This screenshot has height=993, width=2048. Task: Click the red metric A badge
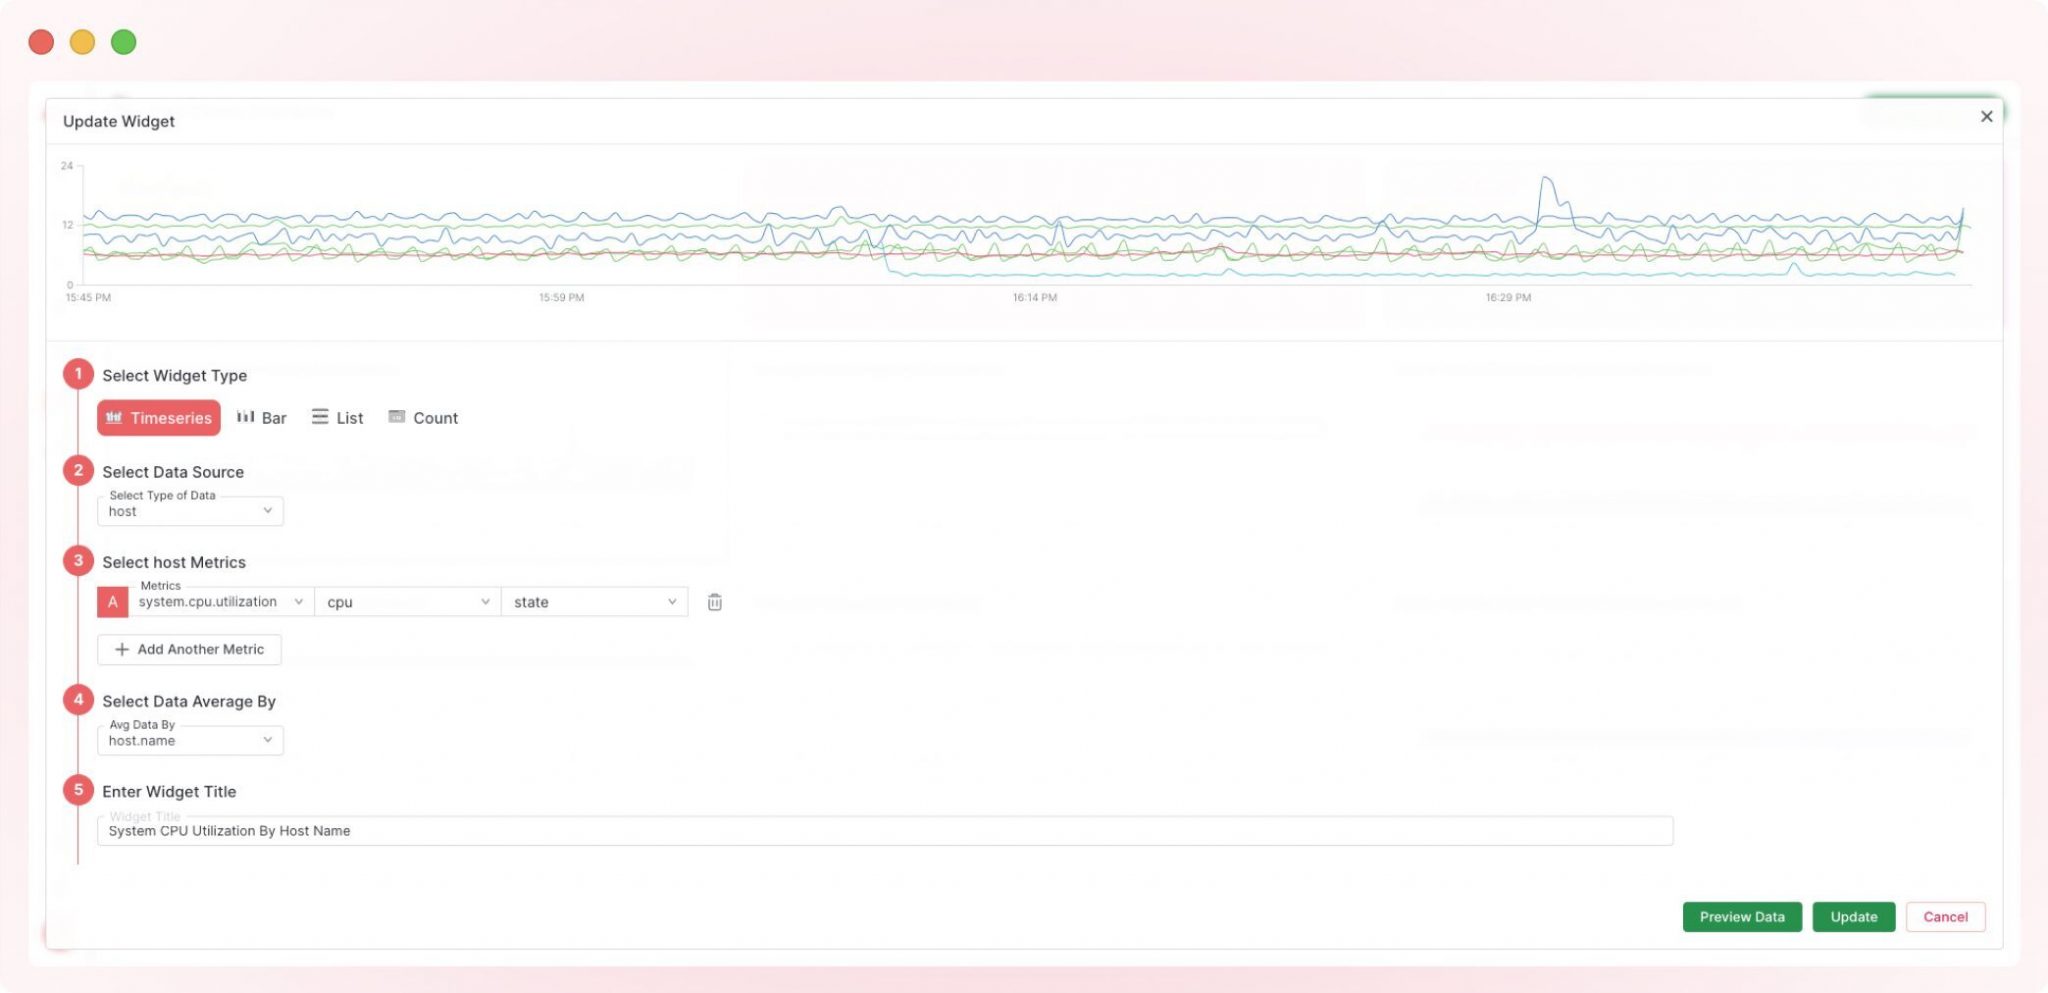(112, 601)
